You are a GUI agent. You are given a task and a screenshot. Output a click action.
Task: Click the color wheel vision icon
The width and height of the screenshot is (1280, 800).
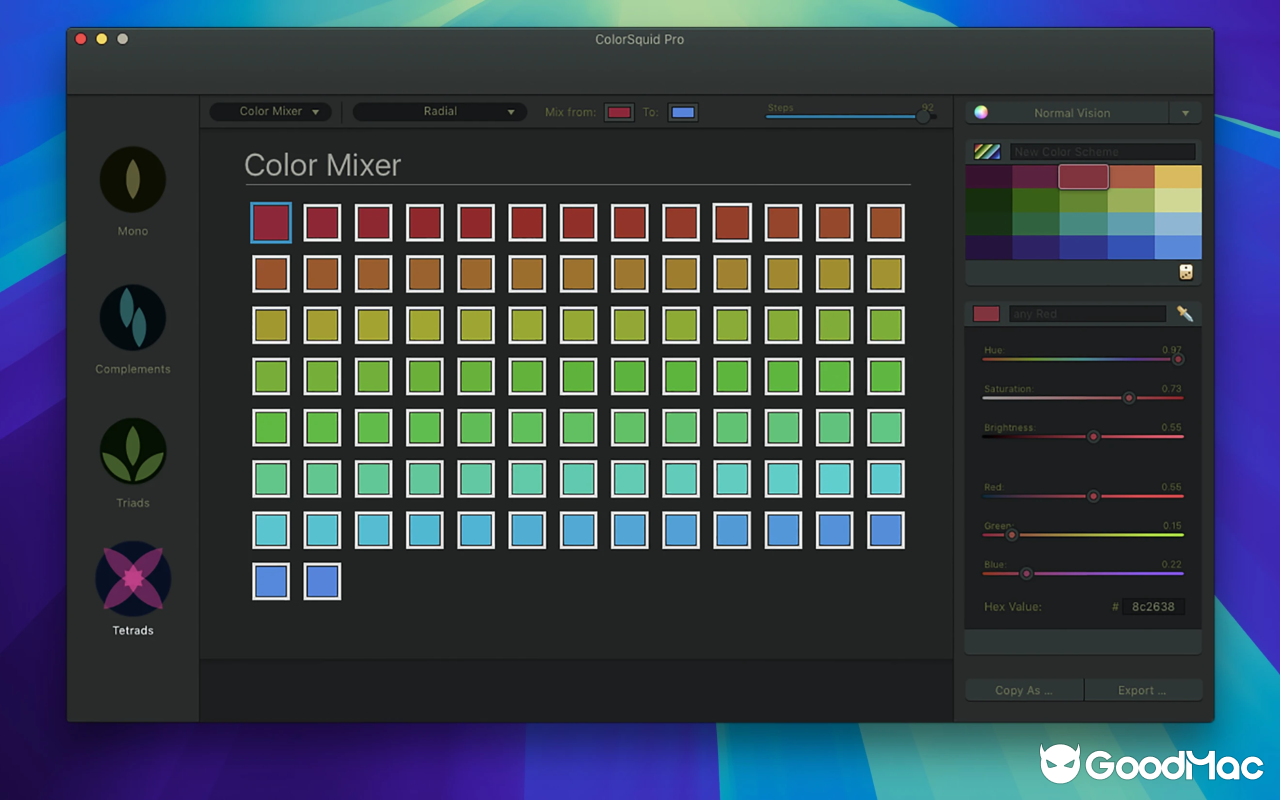pyautogui.click(x=981, y=112)
